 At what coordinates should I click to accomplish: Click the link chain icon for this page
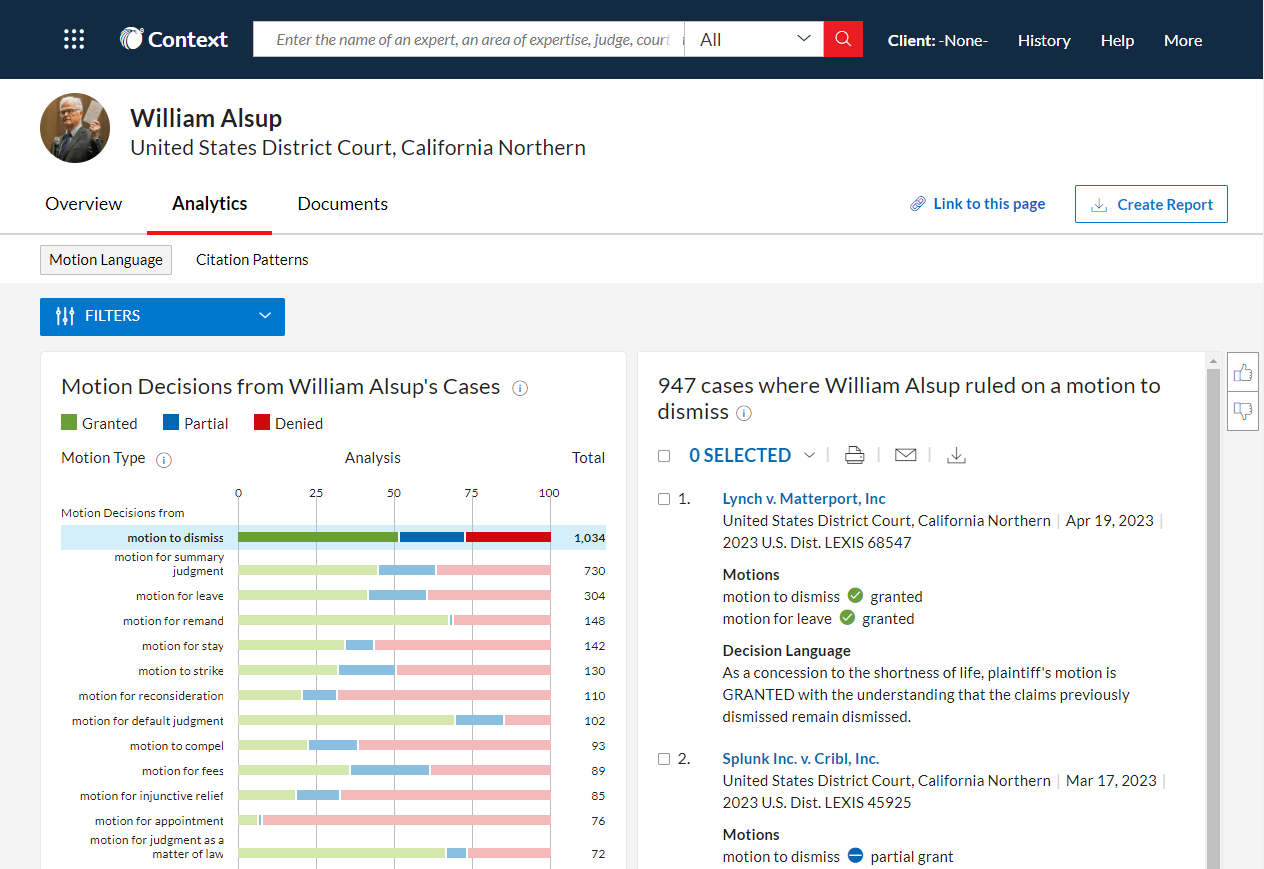coord(917,203)
